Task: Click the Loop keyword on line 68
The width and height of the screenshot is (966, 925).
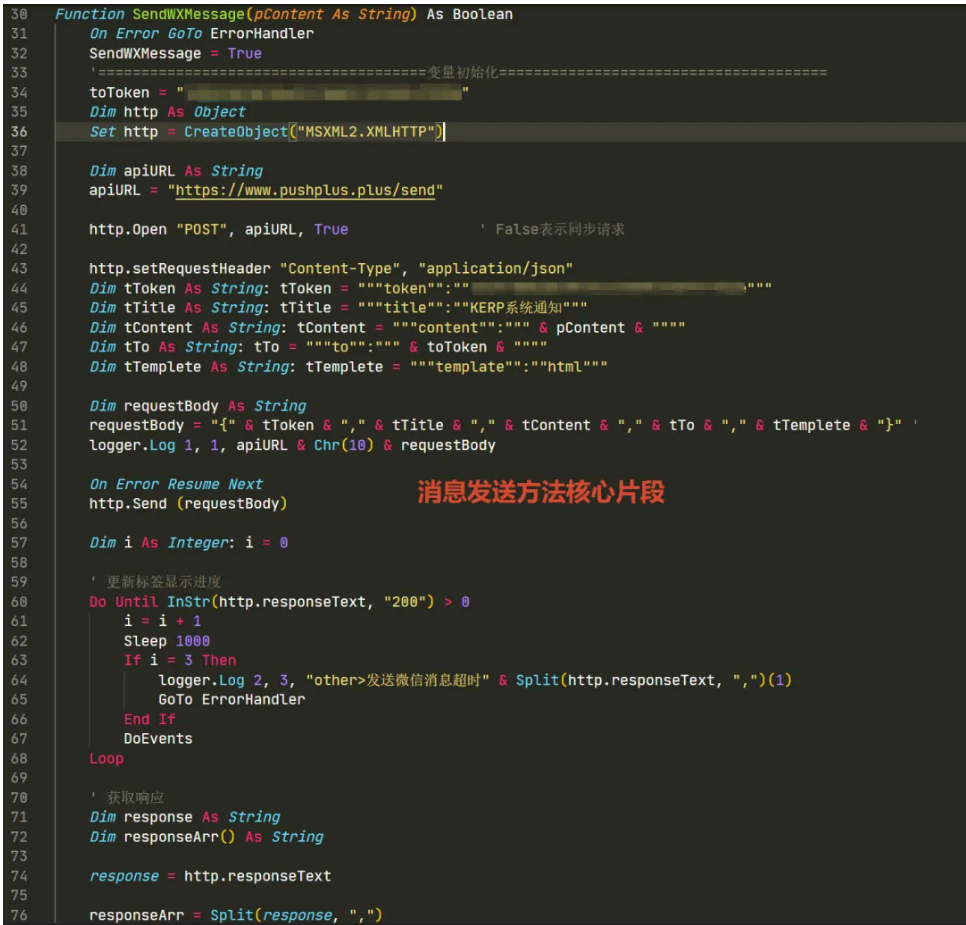Action: [x=107, y=759]
